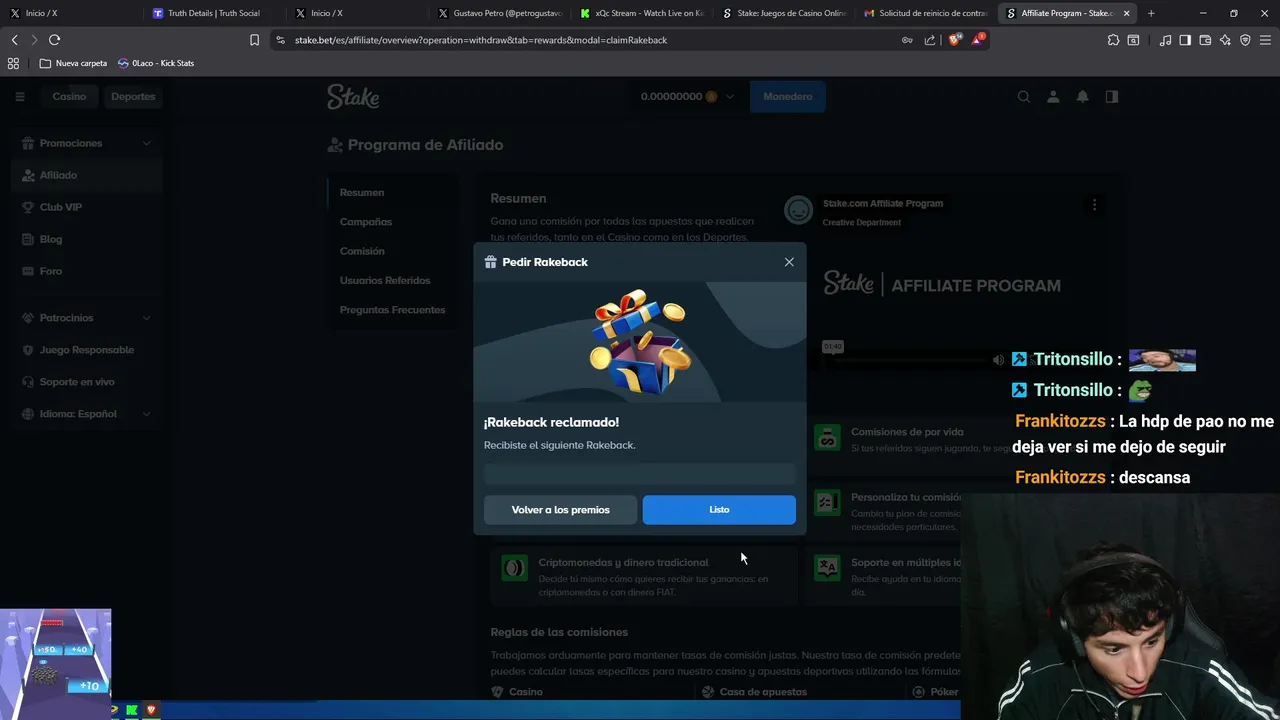
Task: Open Leo AI sparkle icon
Action: [1225, 40]
